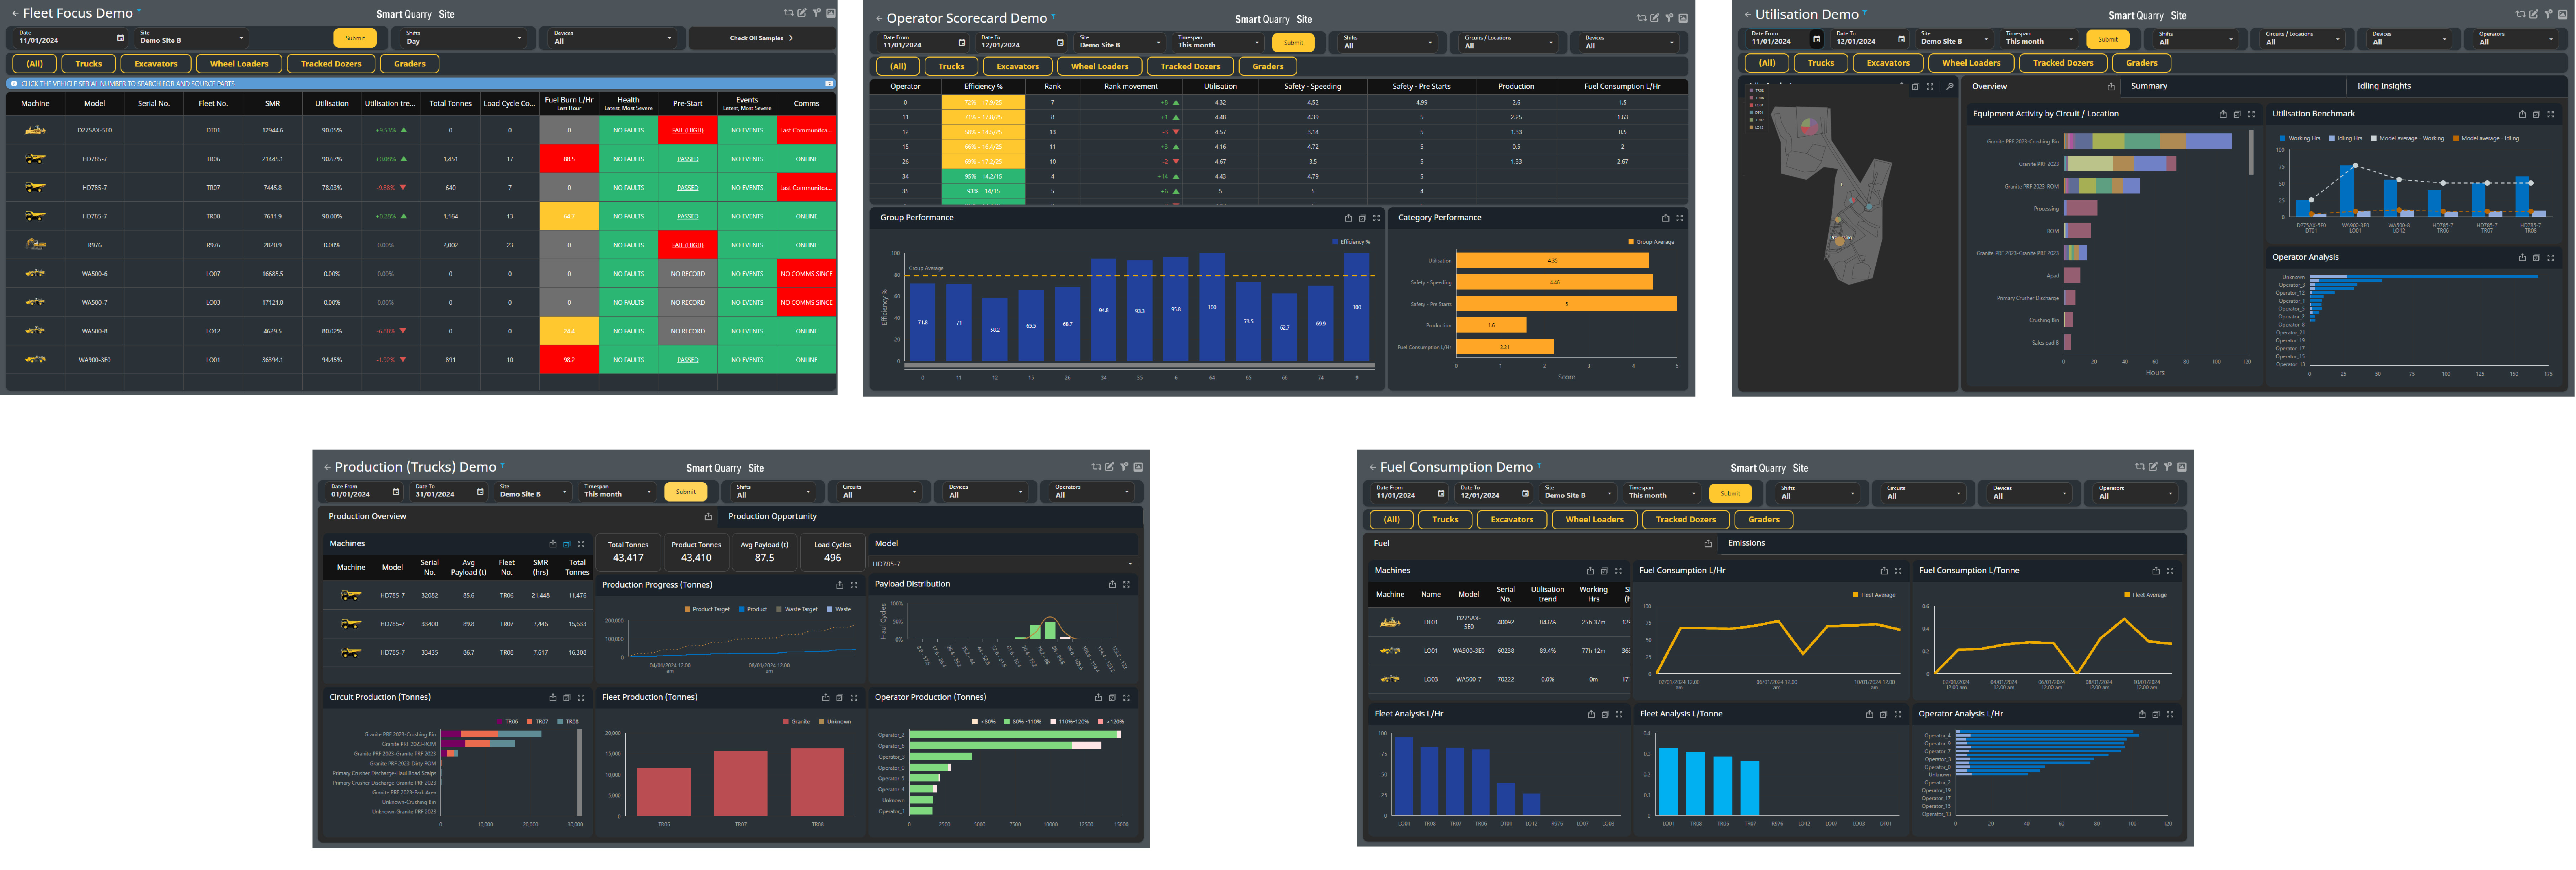Toggle checkbox icon on Fuel Machines panel
Screen dimensions: 2576x870
[x=1604, y=571]
